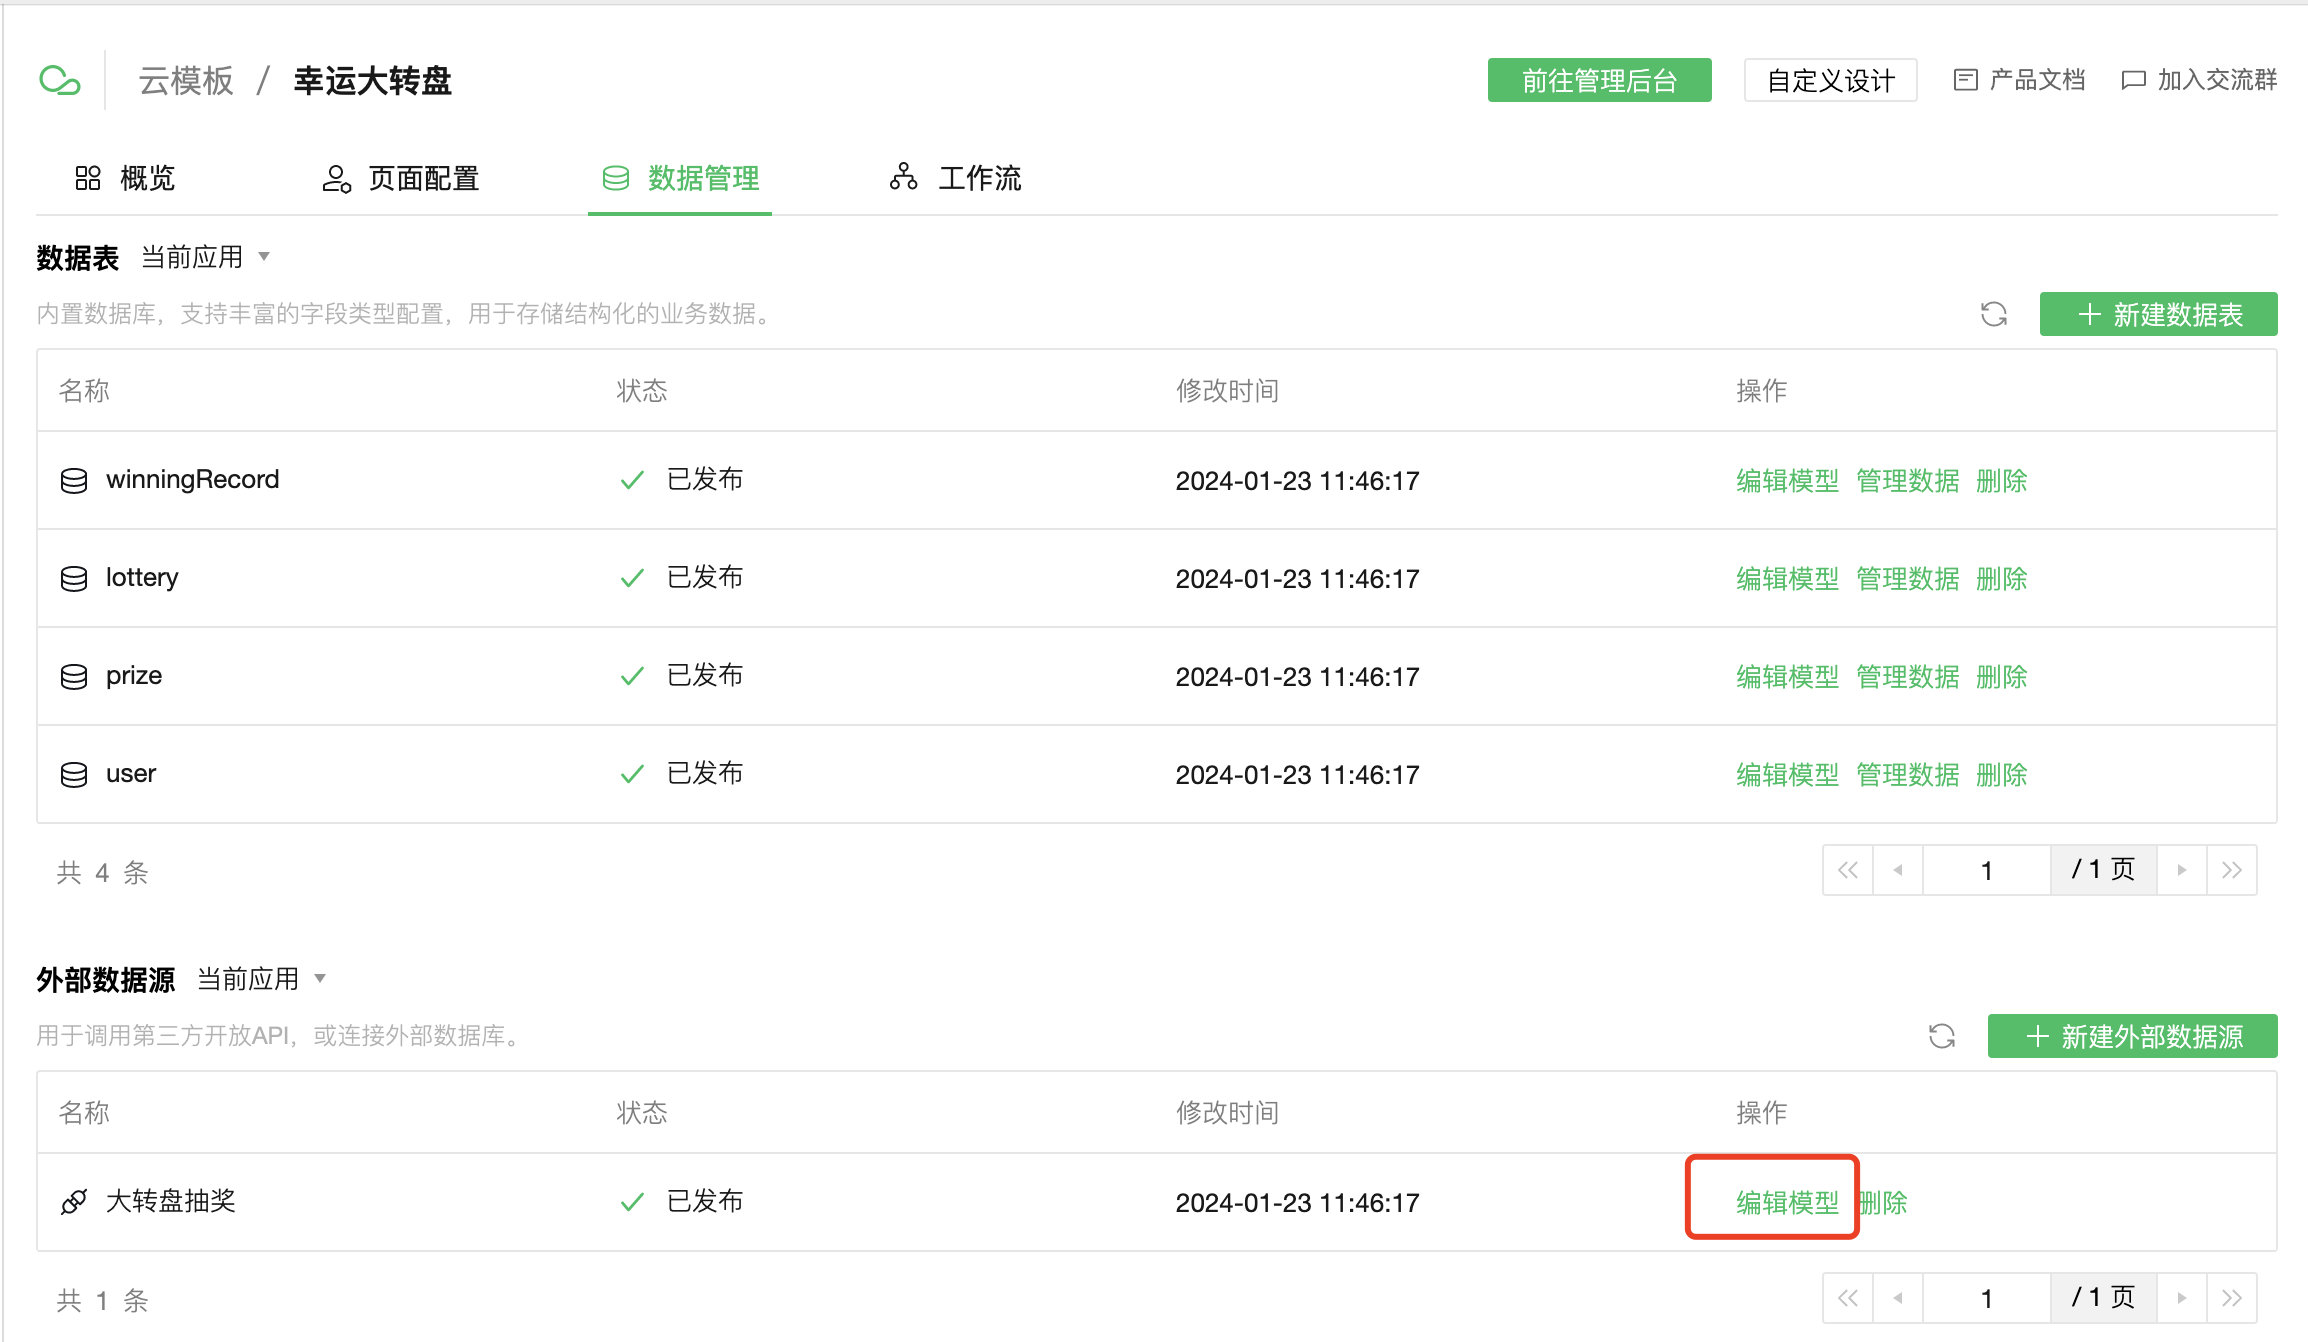The height and width of the screenshot is (1342, 2308).
Task: Click page number field in 外部数据源 pagination
Action: pos(1987,1298)
